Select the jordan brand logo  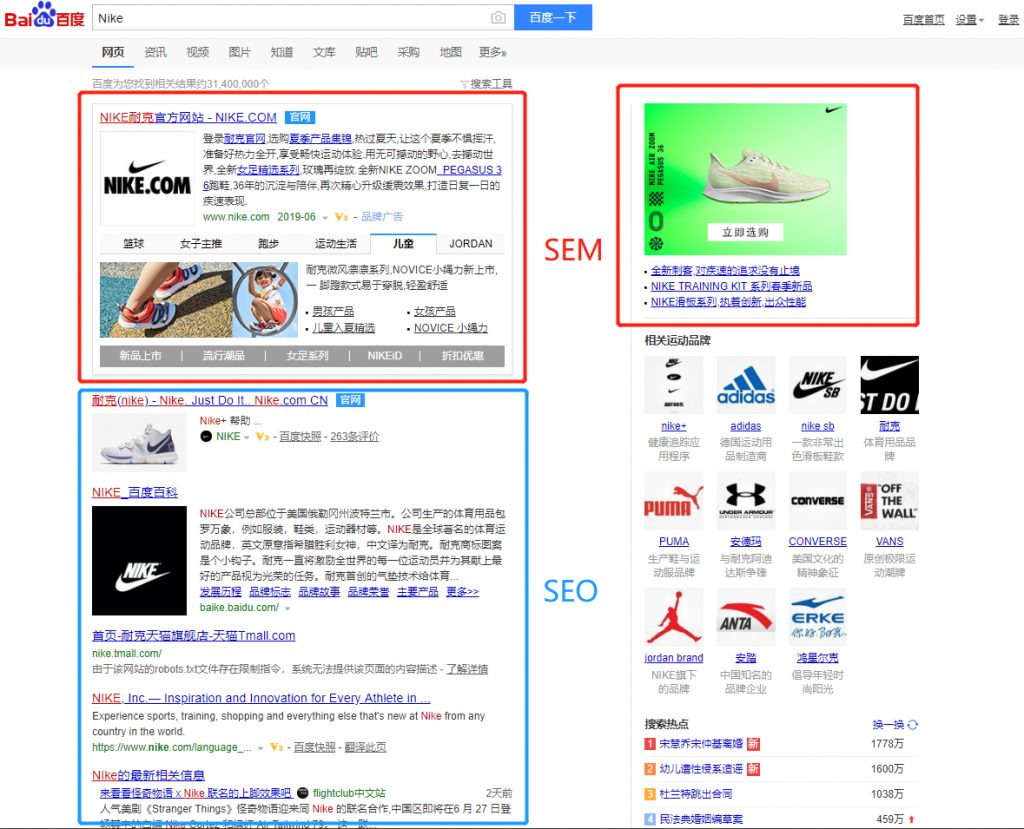click(x=675, y=617)
